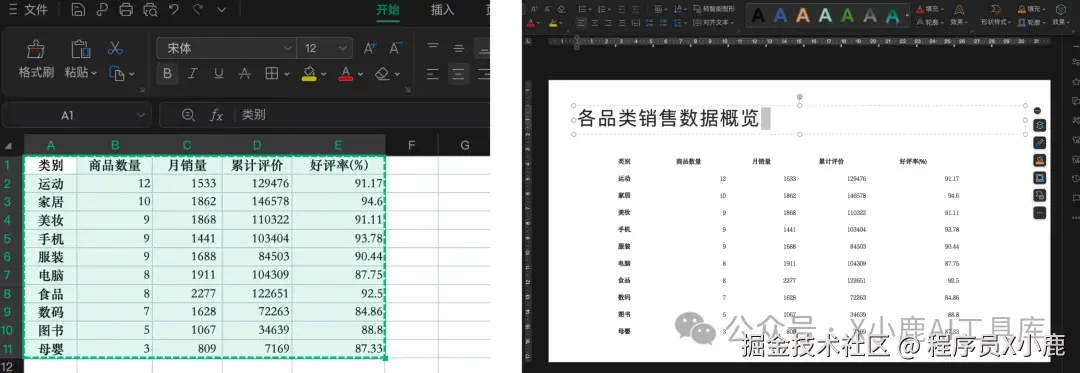Apply the orange A text style preset
1080x373 pixels.
[802, 15]
